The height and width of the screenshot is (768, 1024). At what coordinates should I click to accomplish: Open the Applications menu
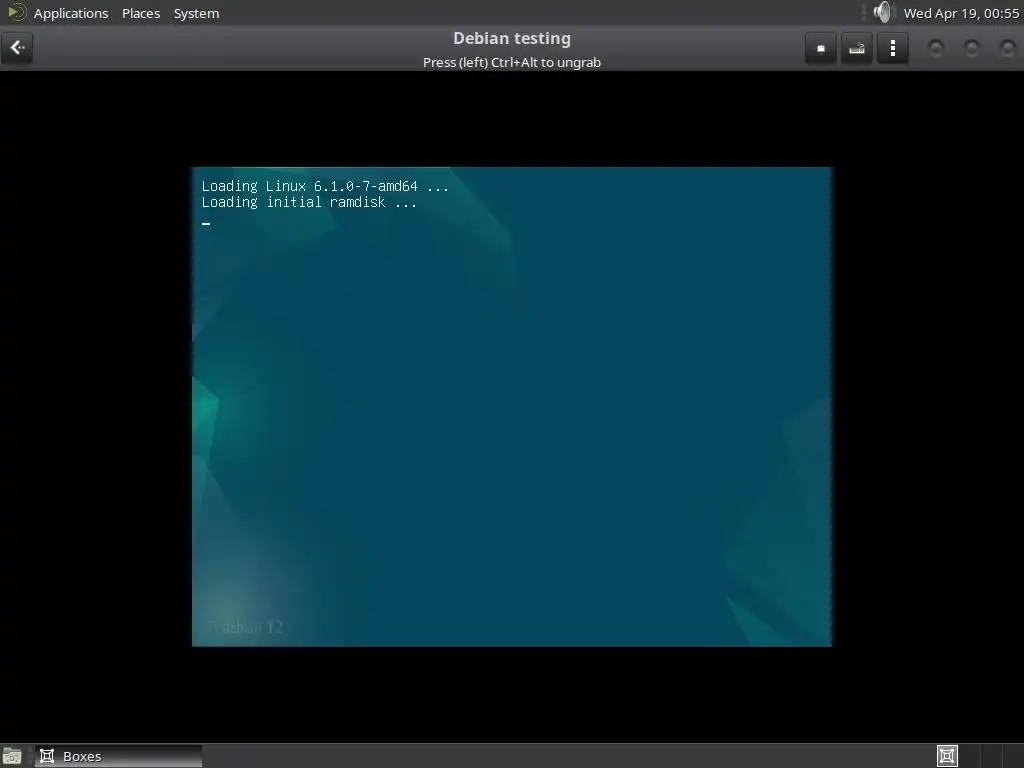pos(71,13)
